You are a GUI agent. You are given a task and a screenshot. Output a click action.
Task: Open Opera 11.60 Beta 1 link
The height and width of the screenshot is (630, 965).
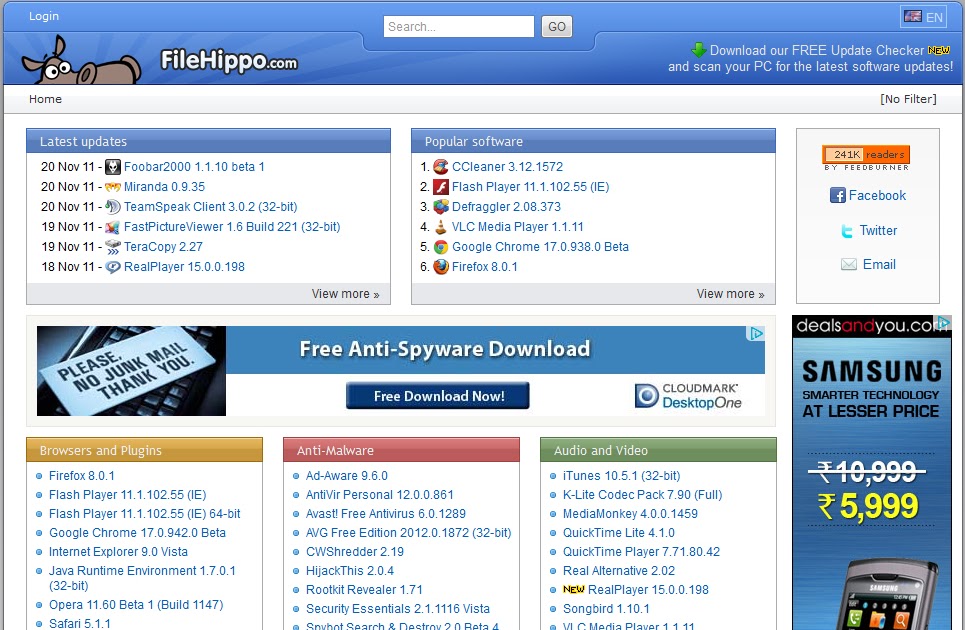click(136, 605)
